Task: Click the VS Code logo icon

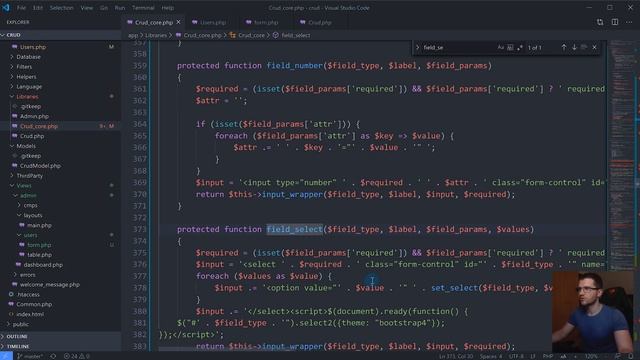Action: [6, 7]
